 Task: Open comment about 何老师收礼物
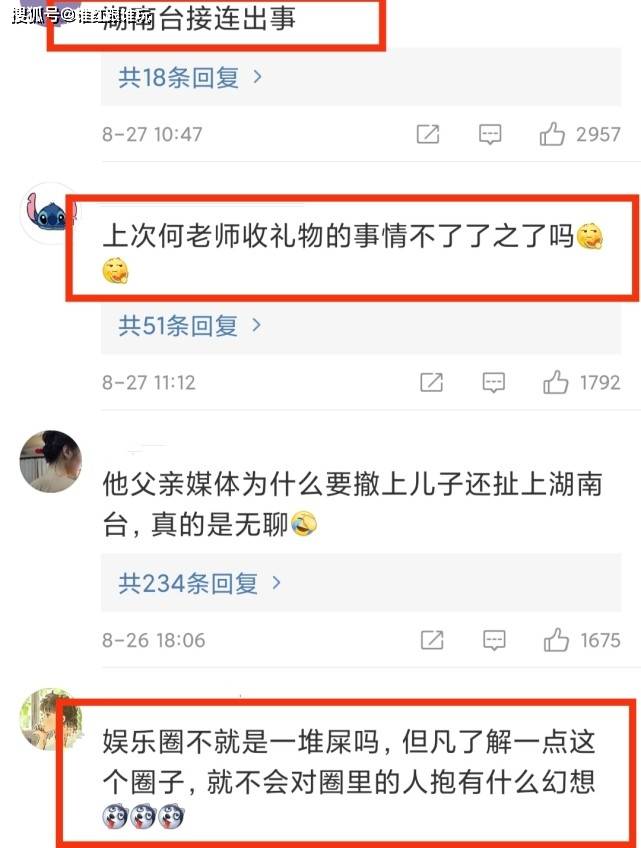353,253
